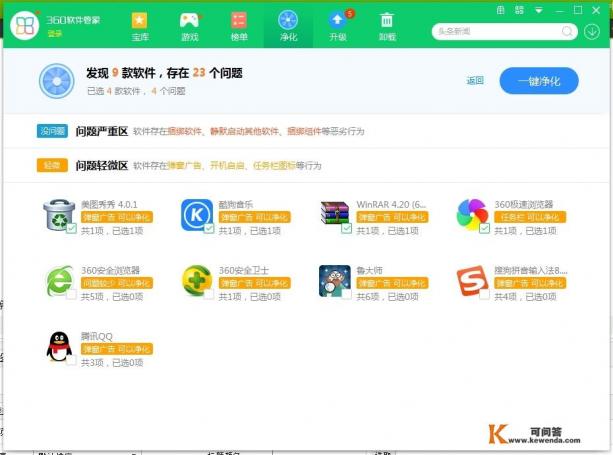Check the 腾讯QQ checkbox
The width and height of the screenshot is (613, 455).
click(71, 360)
